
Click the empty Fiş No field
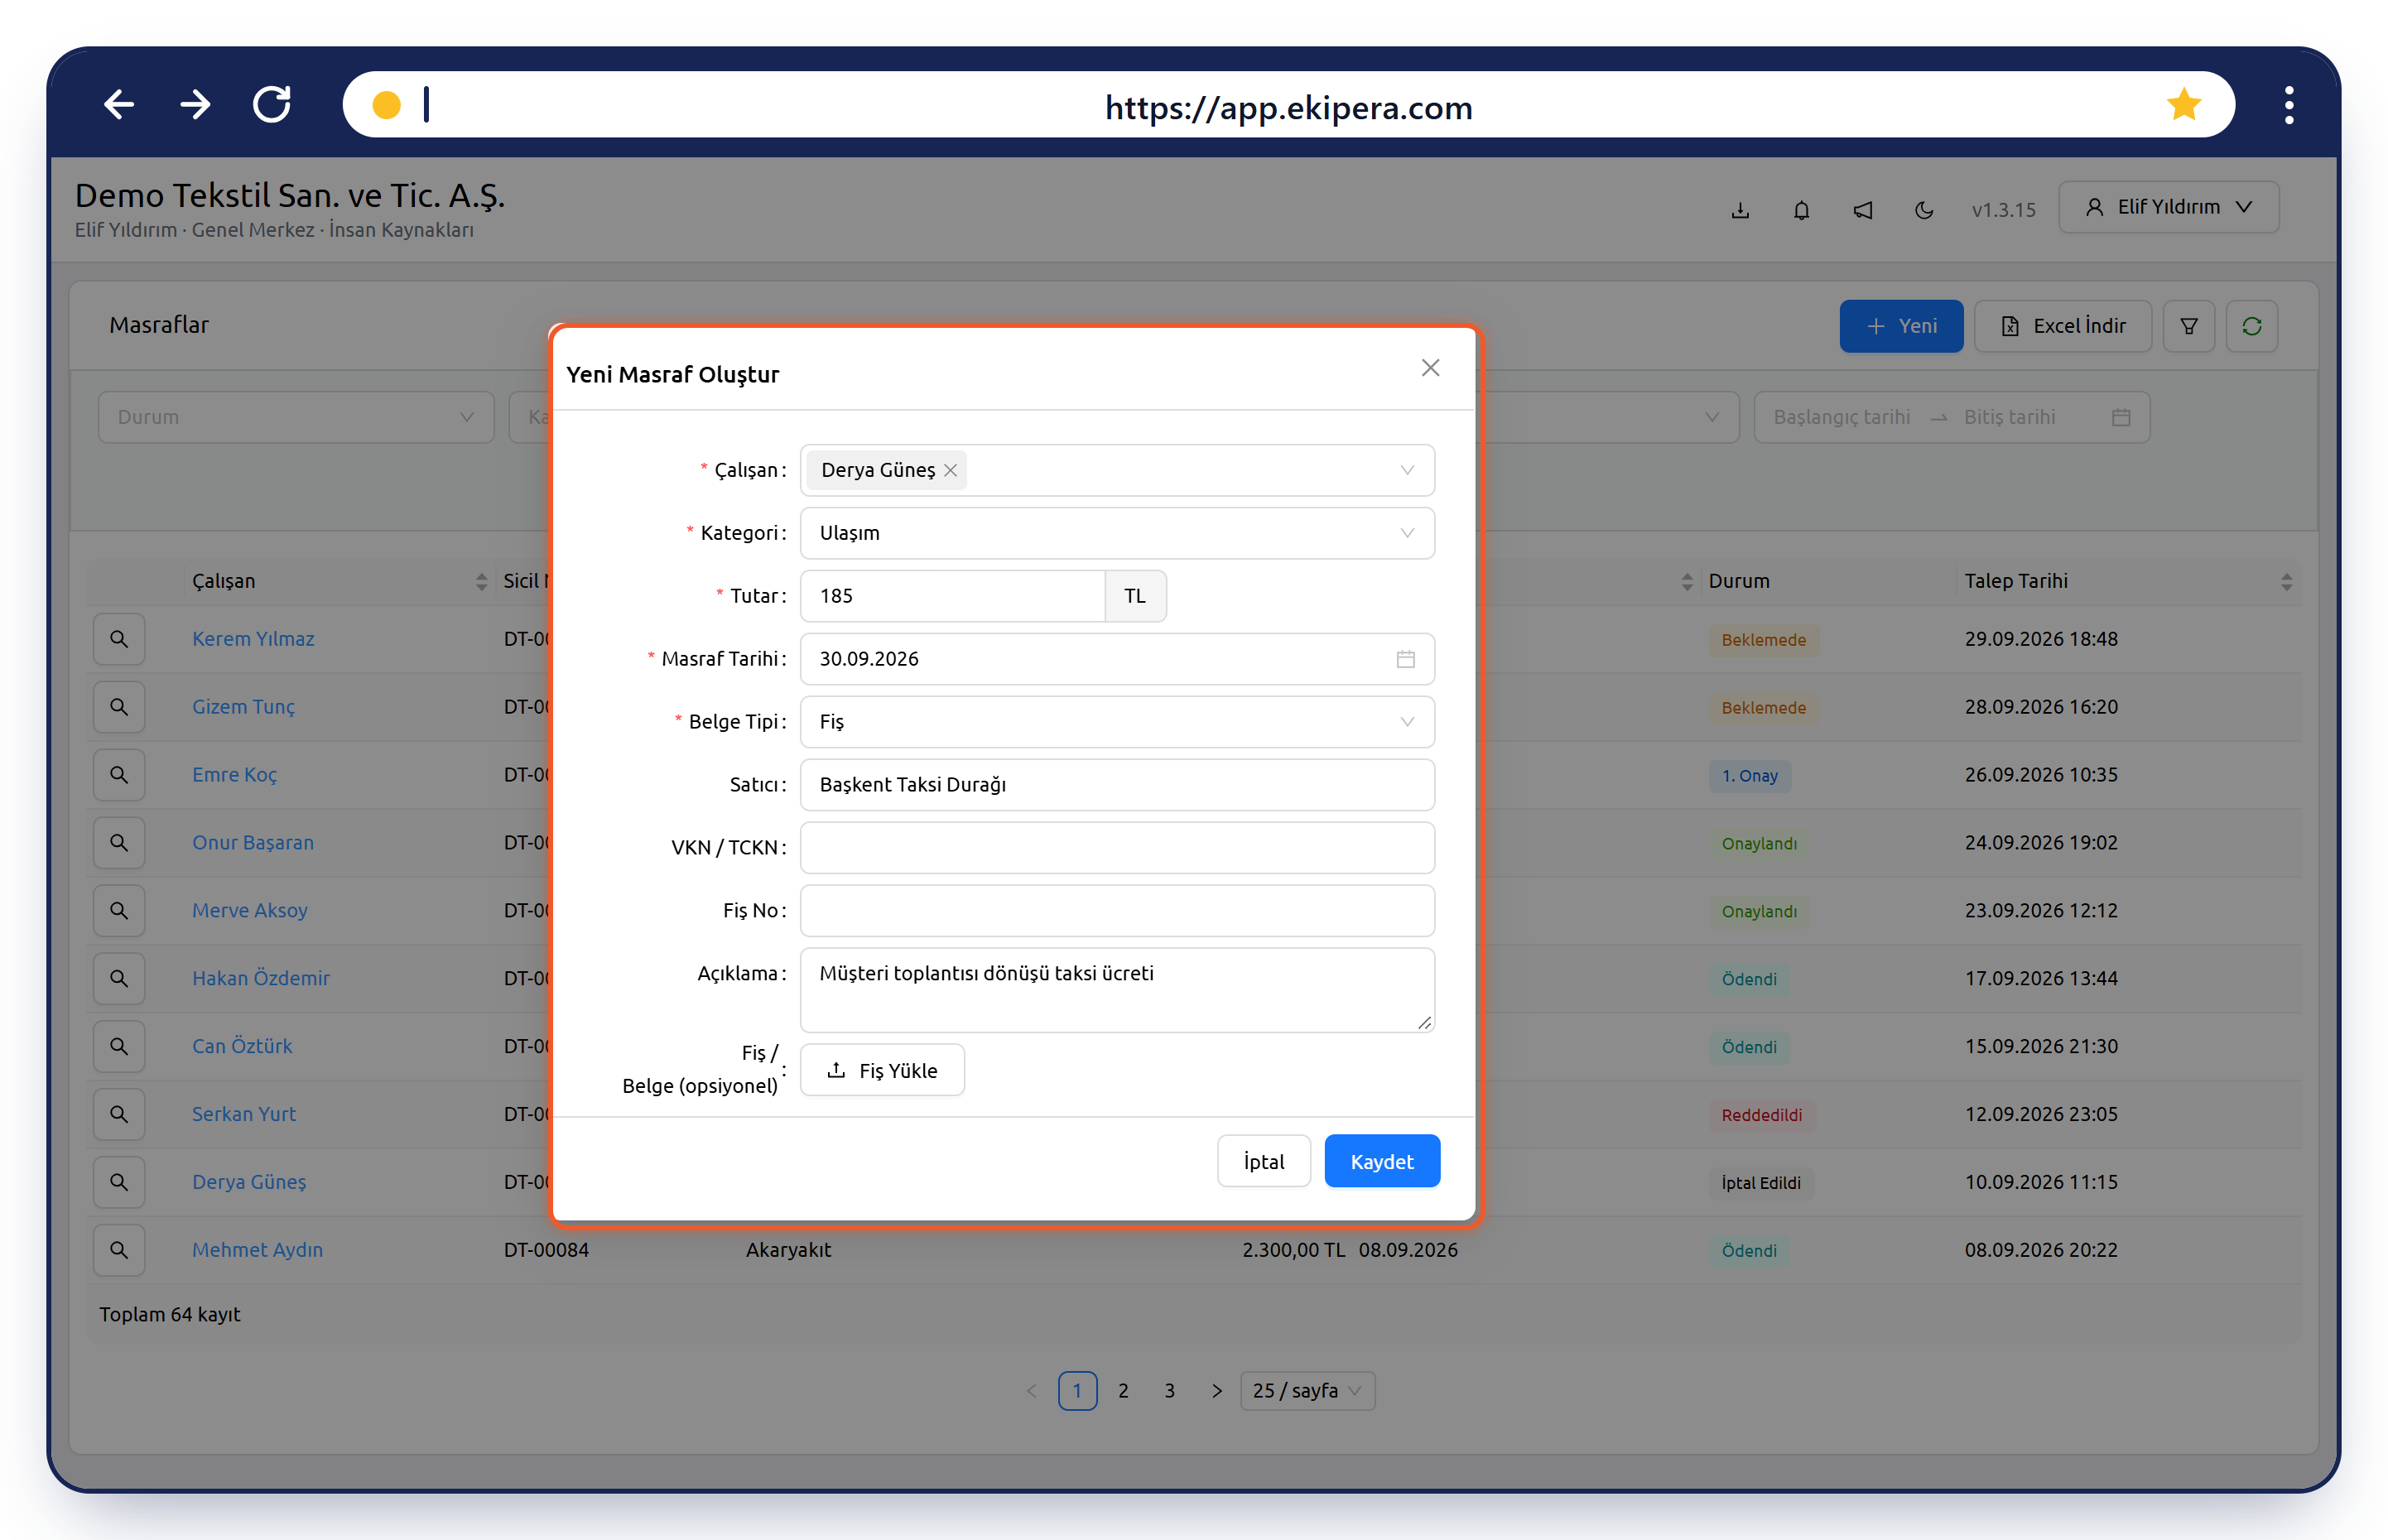tap(1117, 911)
